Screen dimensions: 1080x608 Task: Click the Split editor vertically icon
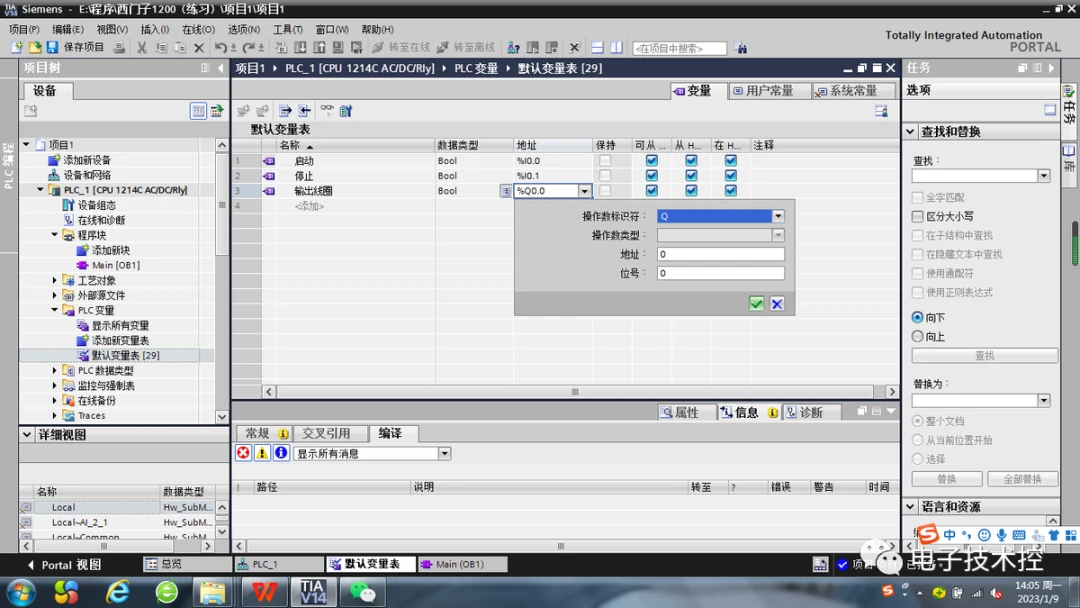point(616,48)
